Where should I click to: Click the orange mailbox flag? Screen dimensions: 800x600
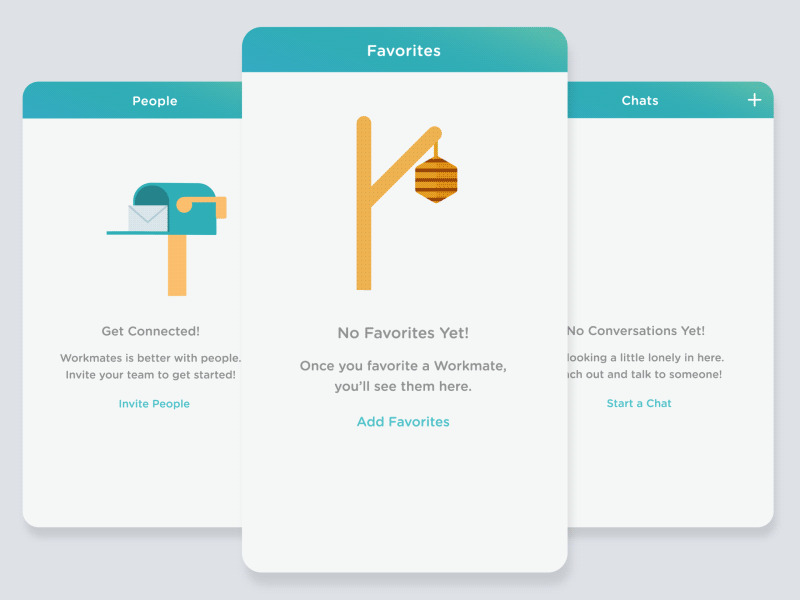(x=203, y=205)
